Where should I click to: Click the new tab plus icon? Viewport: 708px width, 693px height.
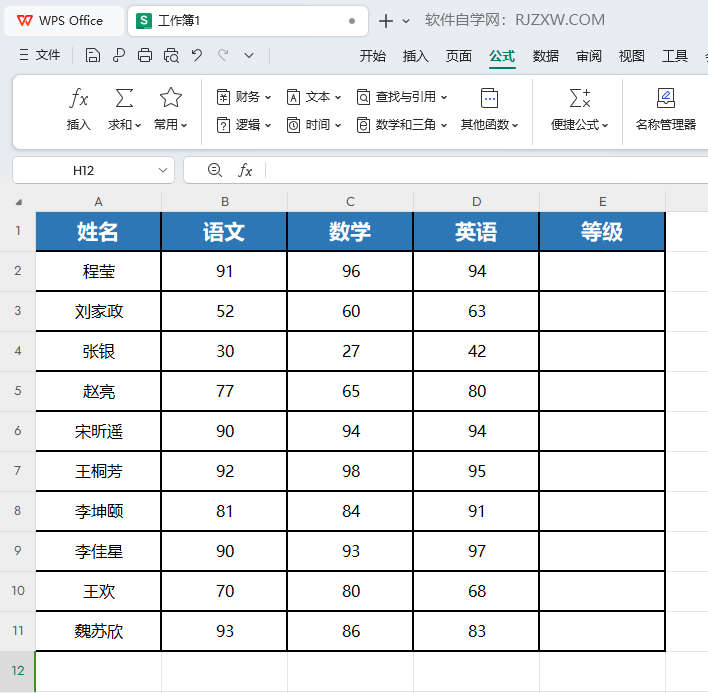386,21
